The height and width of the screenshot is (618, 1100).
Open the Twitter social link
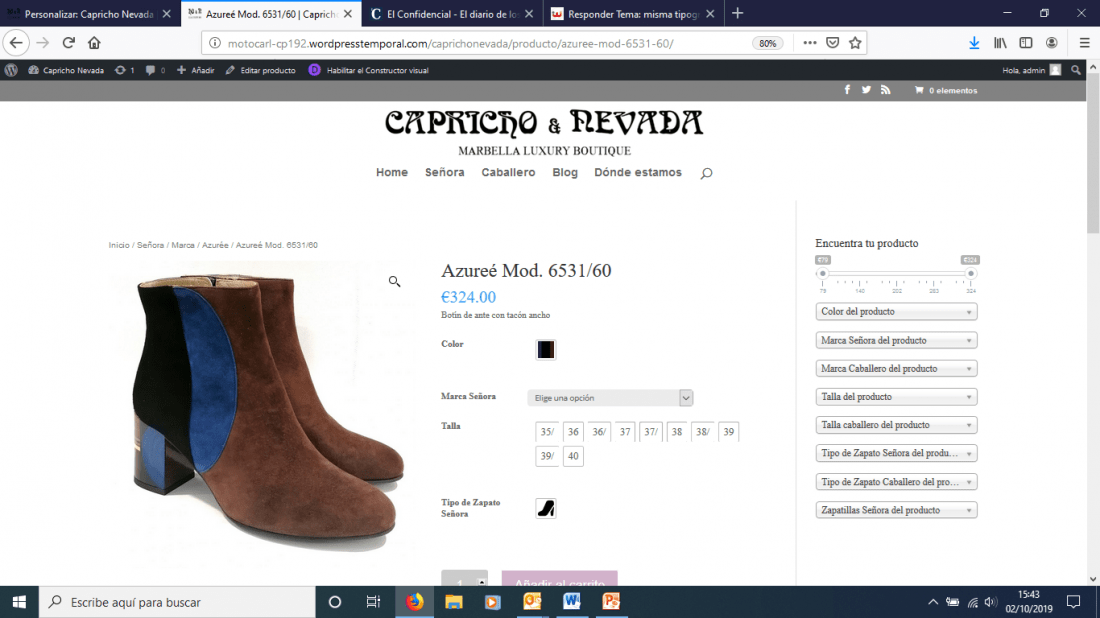pos(866,90)
